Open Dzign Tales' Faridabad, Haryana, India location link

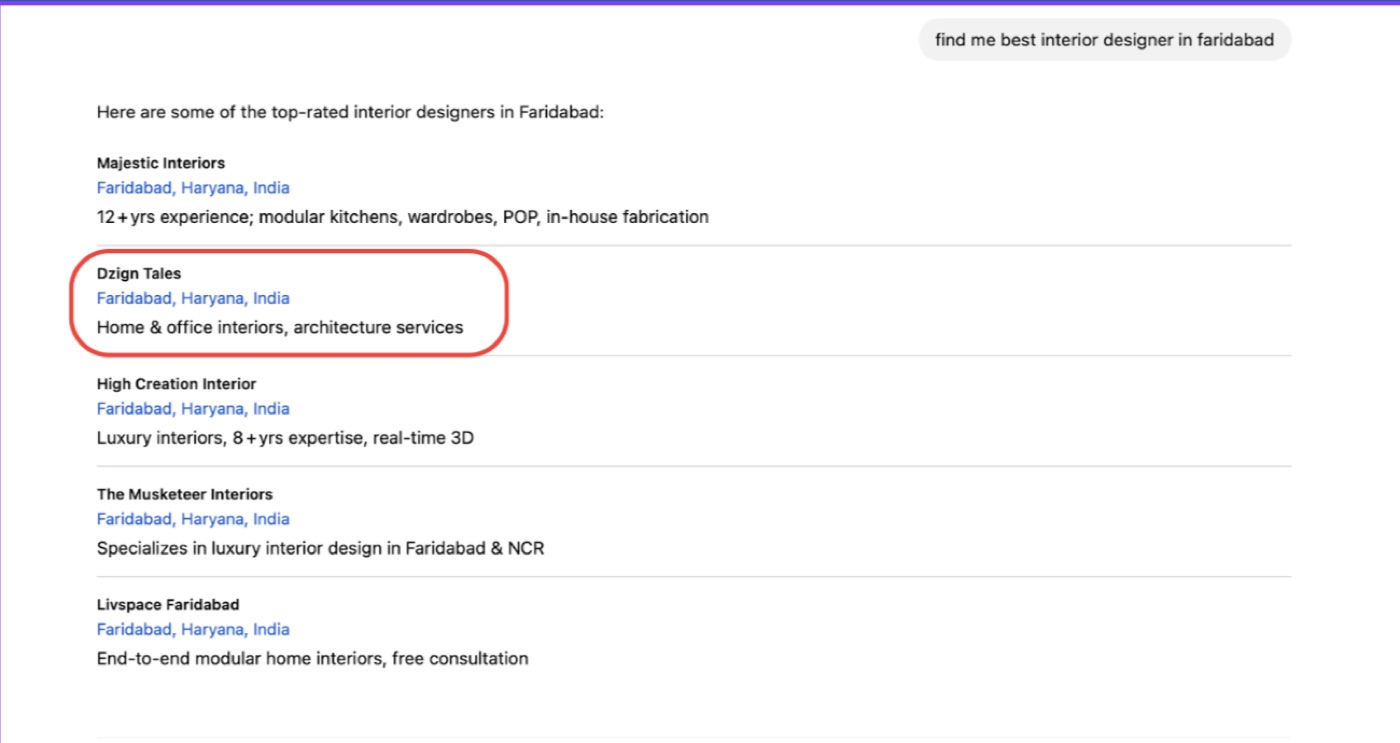point(193,298)
